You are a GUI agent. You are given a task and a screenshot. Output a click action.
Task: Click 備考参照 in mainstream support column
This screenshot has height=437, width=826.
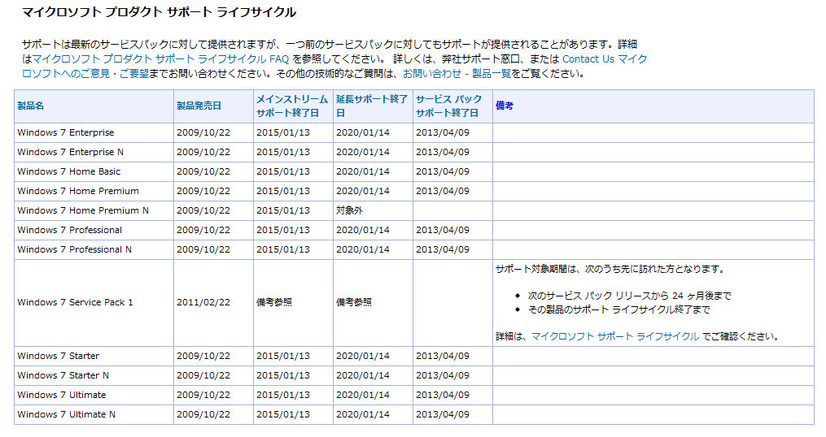(x=274, y=303)
